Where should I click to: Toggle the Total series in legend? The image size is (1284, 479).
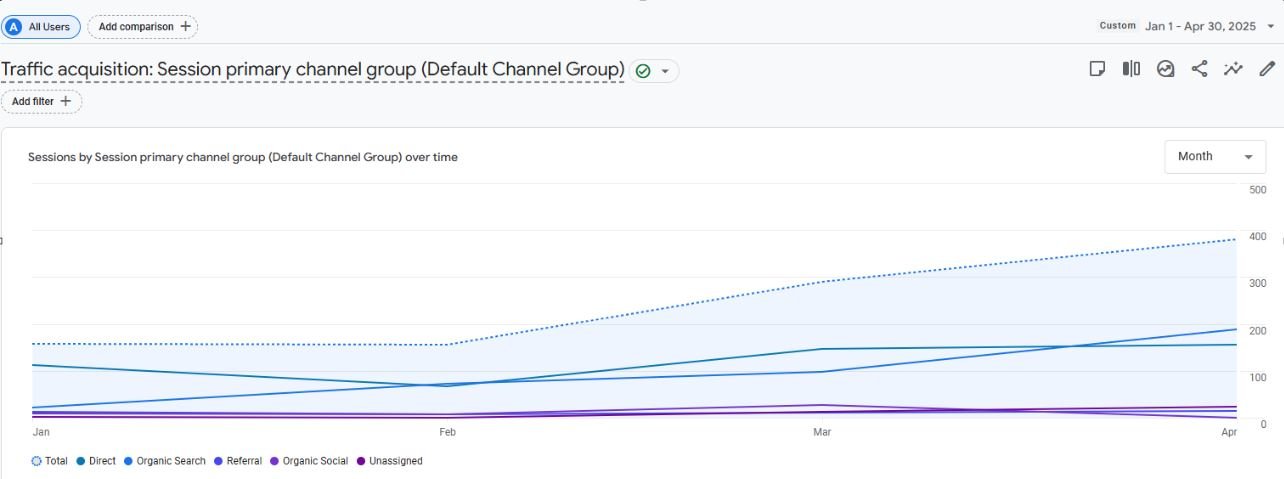click(50, 461)
